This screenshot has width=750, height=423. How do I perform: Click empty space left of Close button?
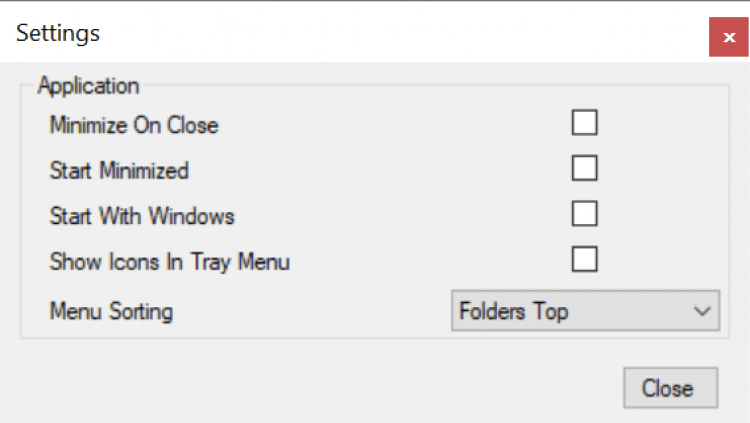tap(400, 387)
